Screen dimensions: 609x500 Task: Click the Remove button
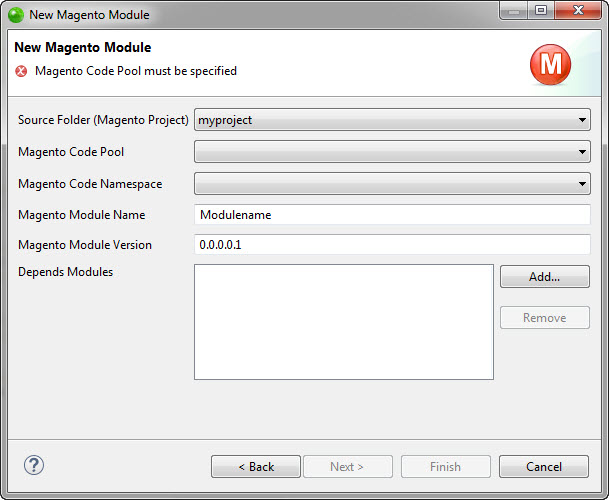(545, 318)
